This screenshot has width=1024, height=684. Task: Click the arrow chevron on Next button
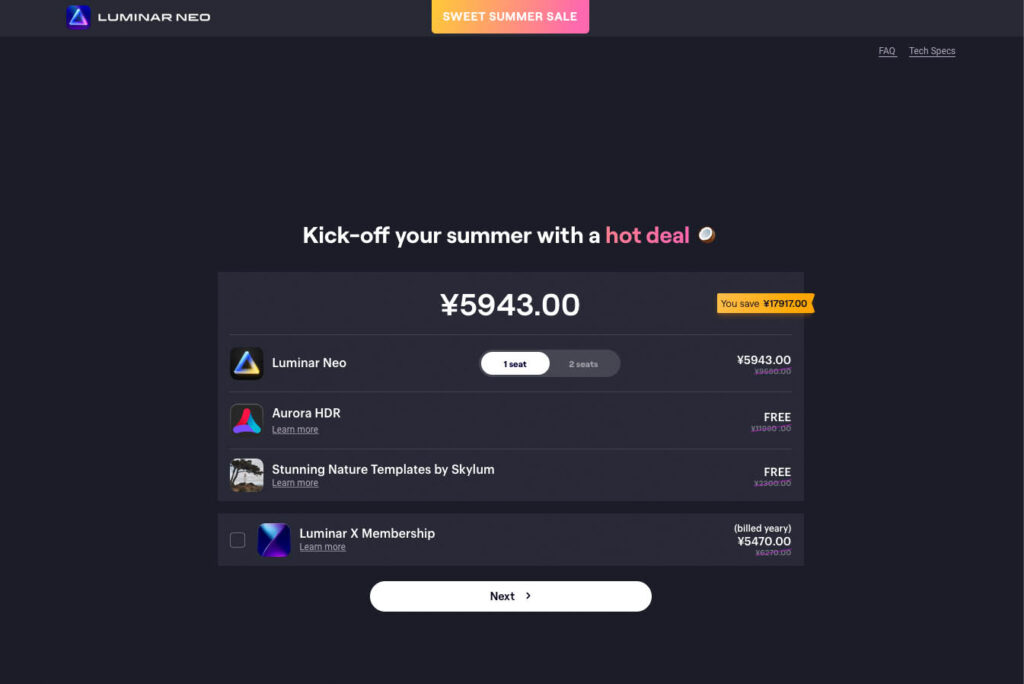[x=528, y=596]
